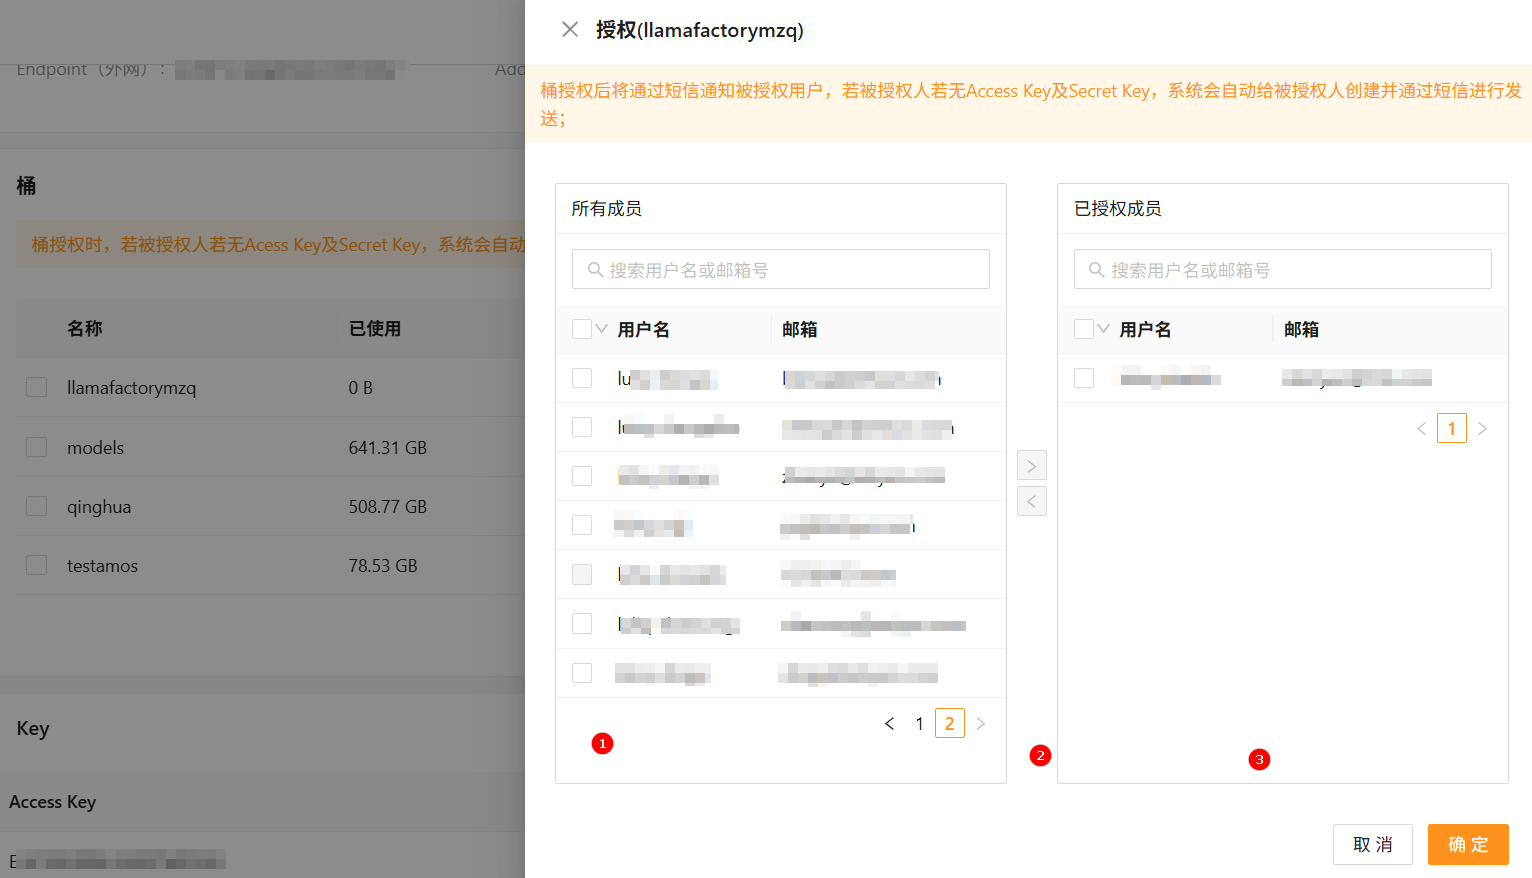Select models bucket checkbox in background table
Viewport: 1532px width, 878px height.
[x=37, y=447]
